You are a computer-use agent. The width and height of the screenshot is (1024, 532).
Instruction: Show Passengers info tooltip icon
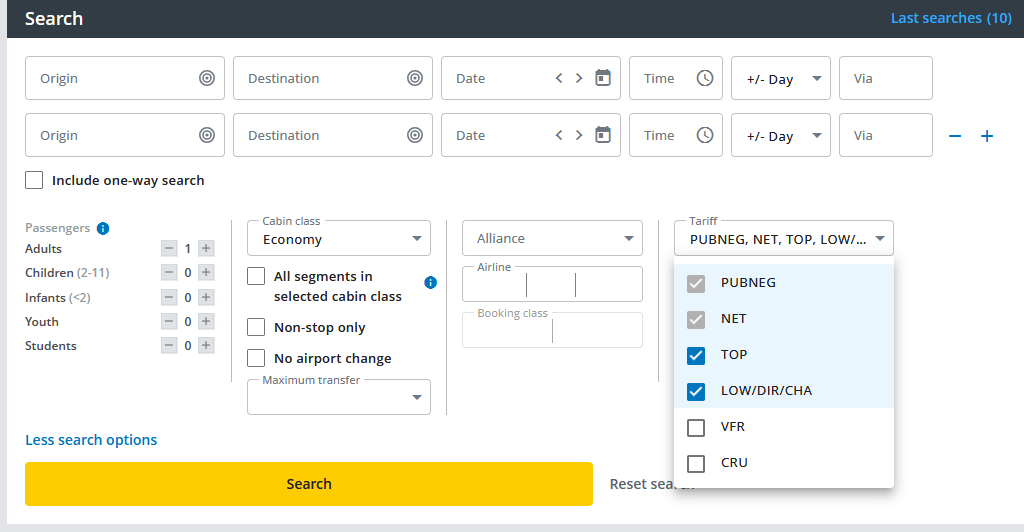tap(103, 228)
